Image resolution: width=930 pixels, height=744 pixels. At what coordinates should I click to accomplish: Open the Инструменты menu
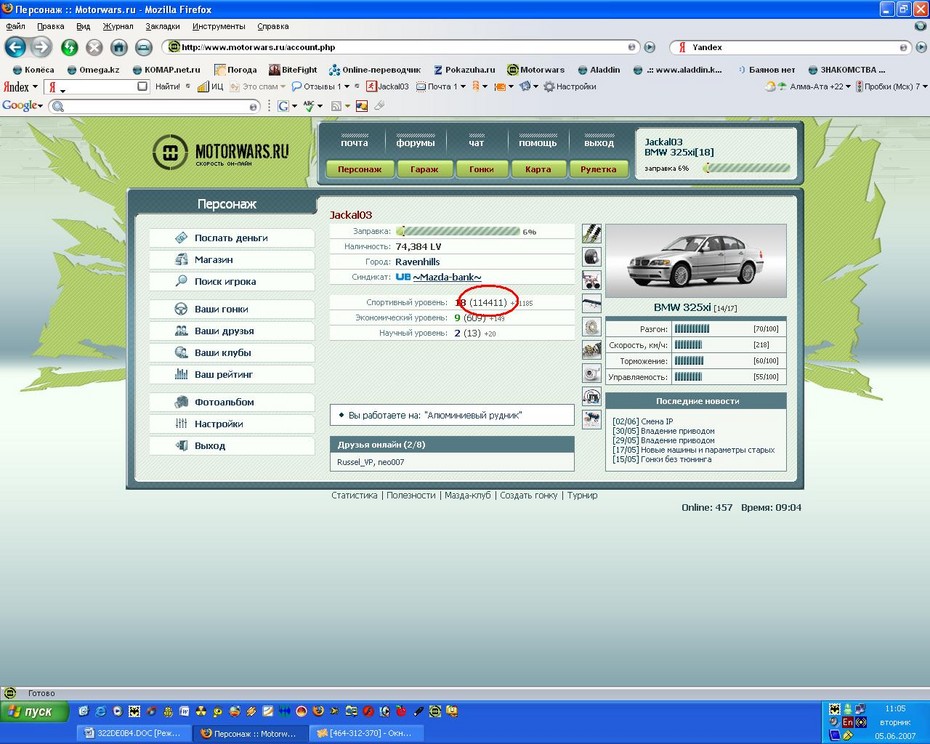(x=218, y=27)
